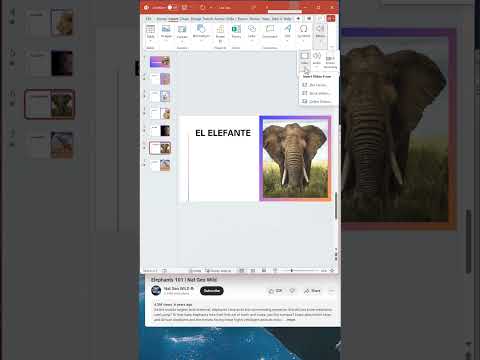Screen dimensions: 480x360
Task: Open the File tab
Action: click(149, 19)
